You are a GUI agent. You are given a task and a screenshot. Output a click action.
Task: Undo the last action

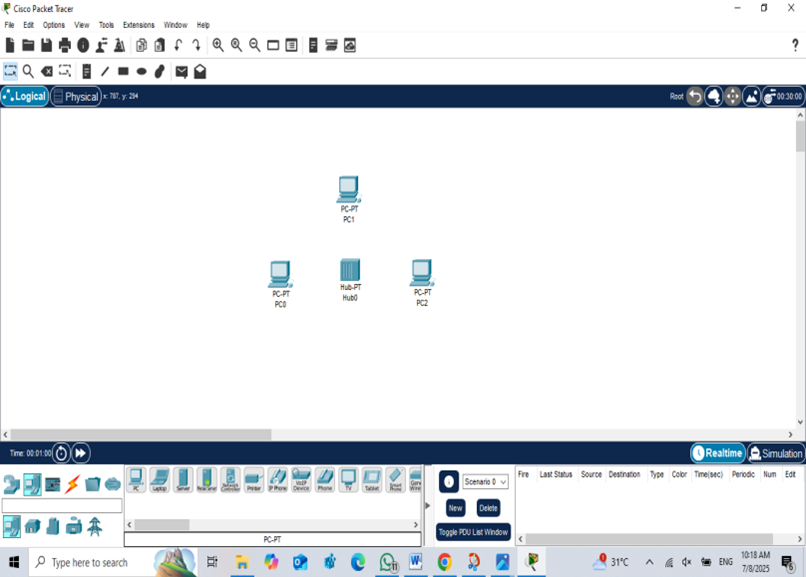(178, 45)
